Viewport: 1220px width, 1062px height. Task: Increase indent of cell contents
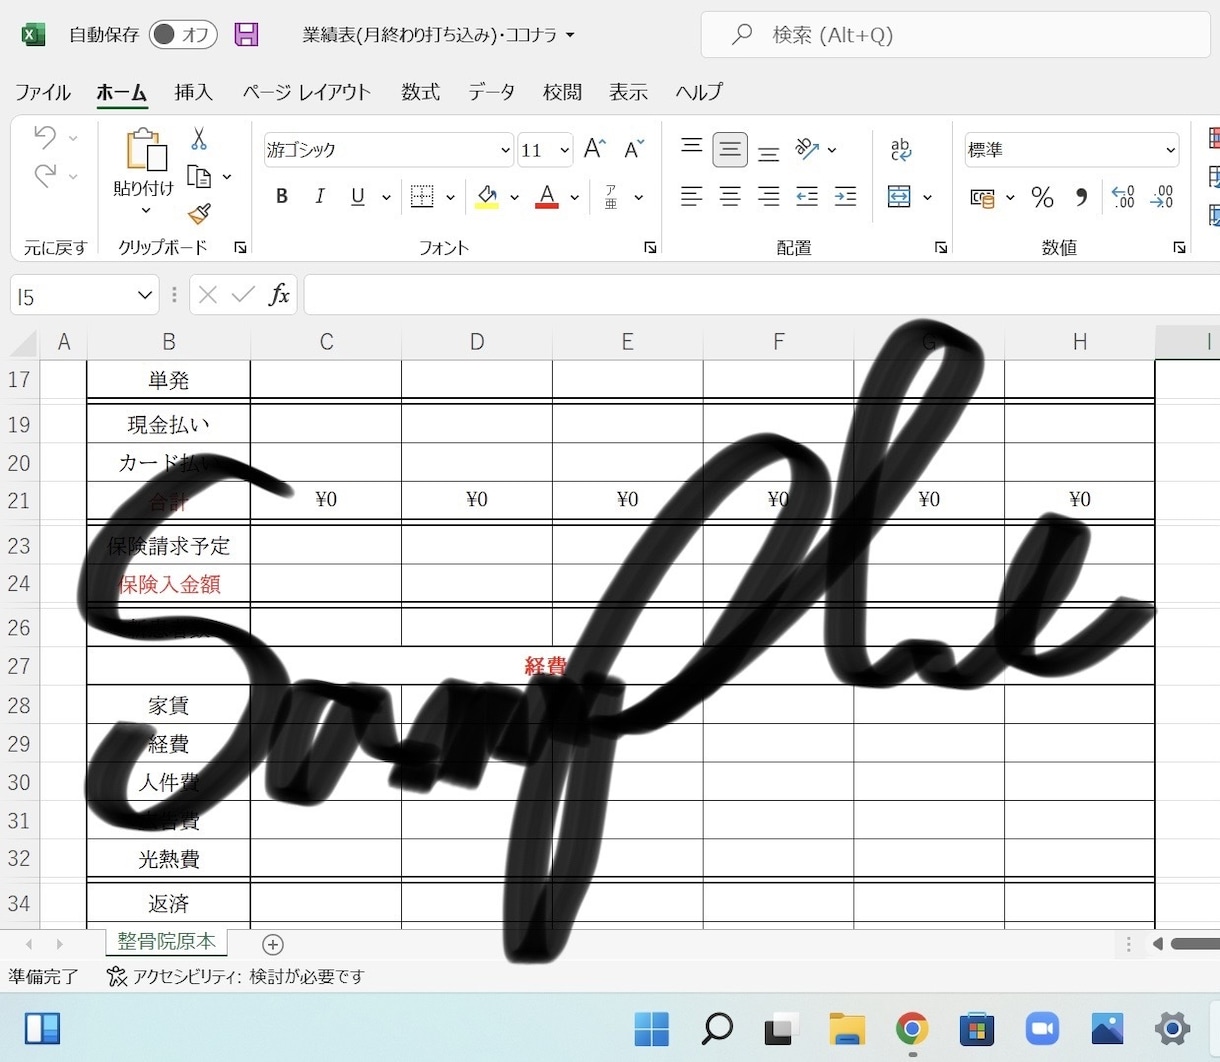tap(845, 197)
